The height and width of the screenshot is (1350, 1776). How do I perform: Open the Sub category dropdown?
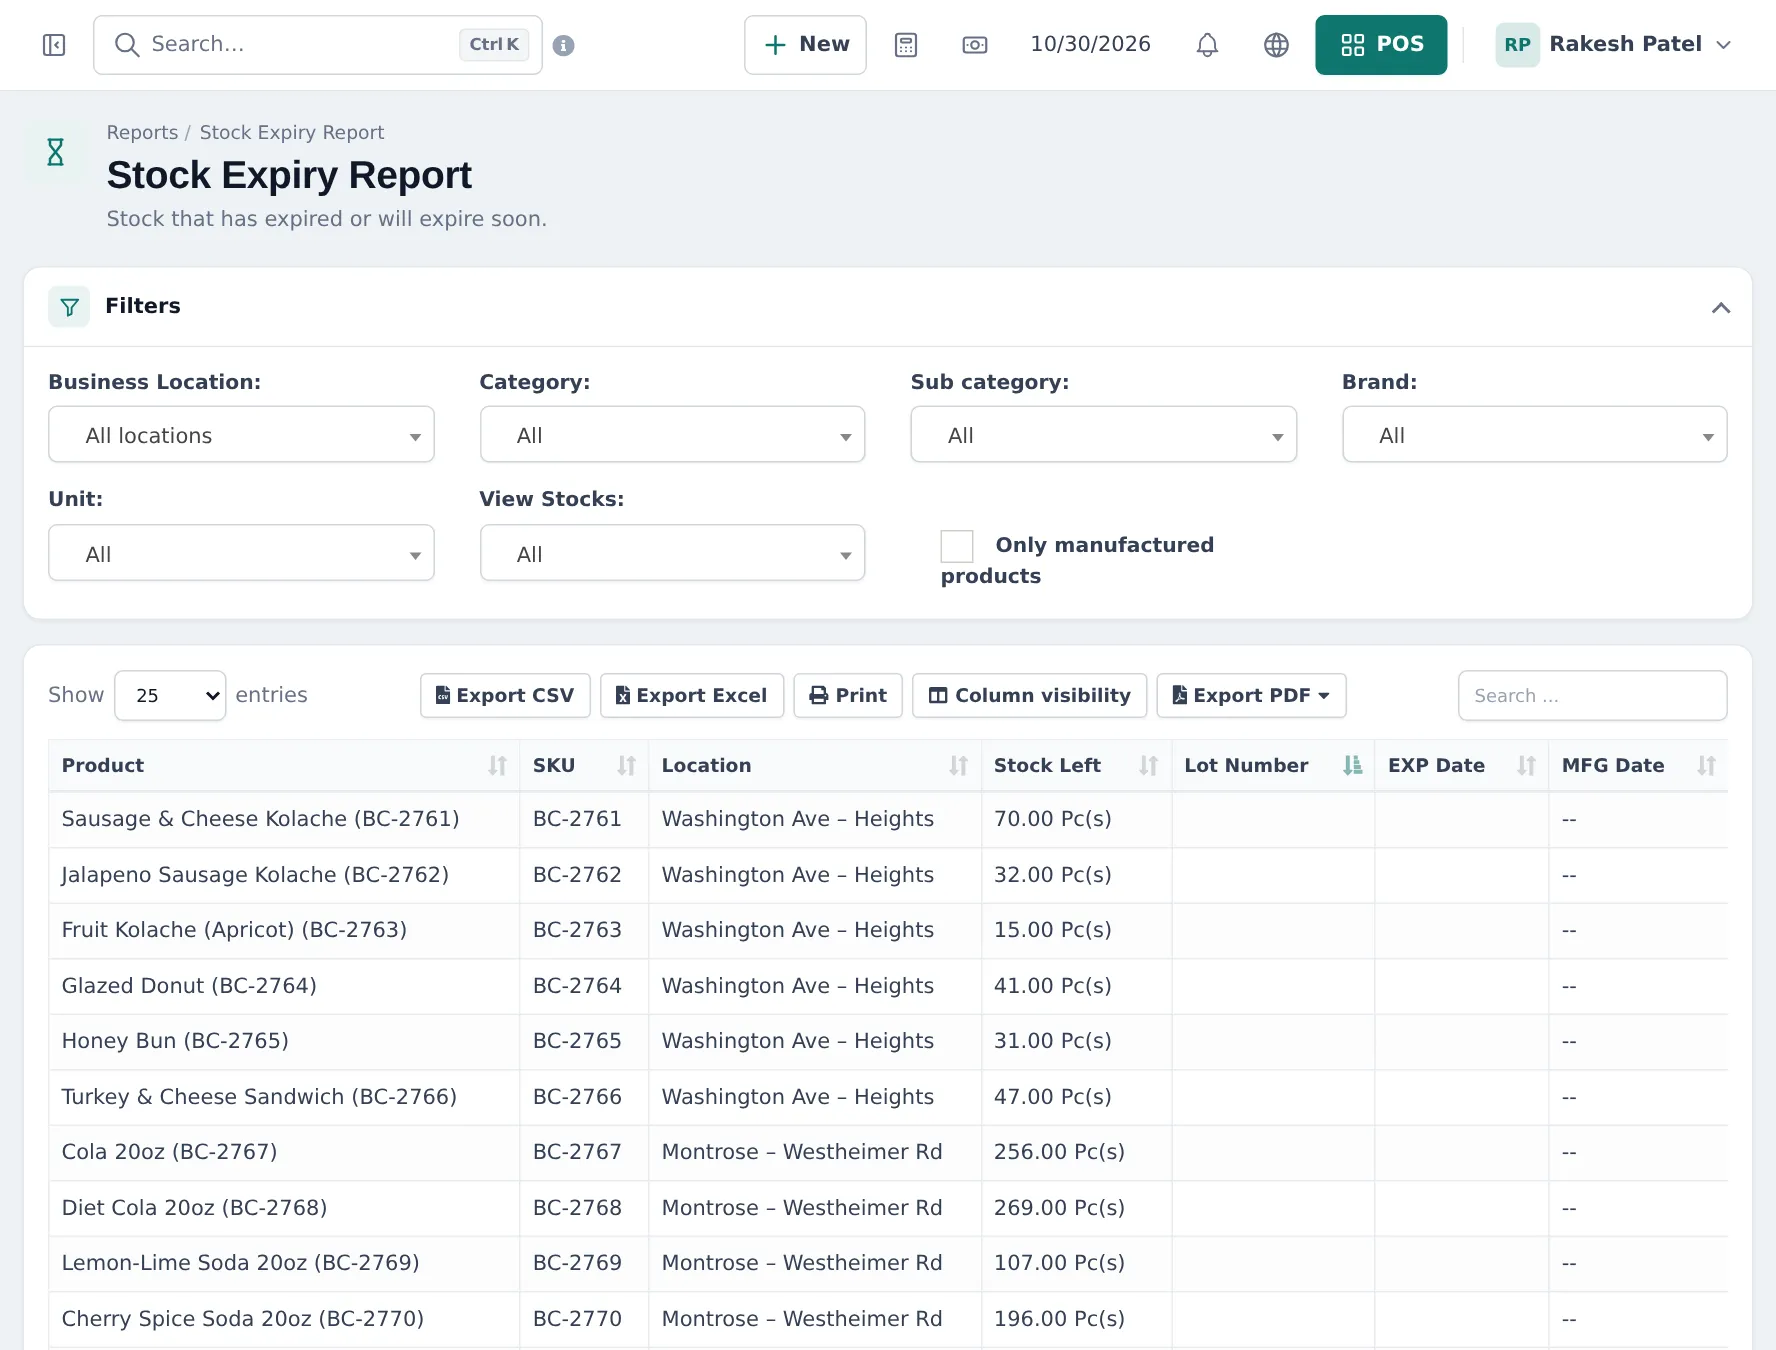click(1103, 435)
